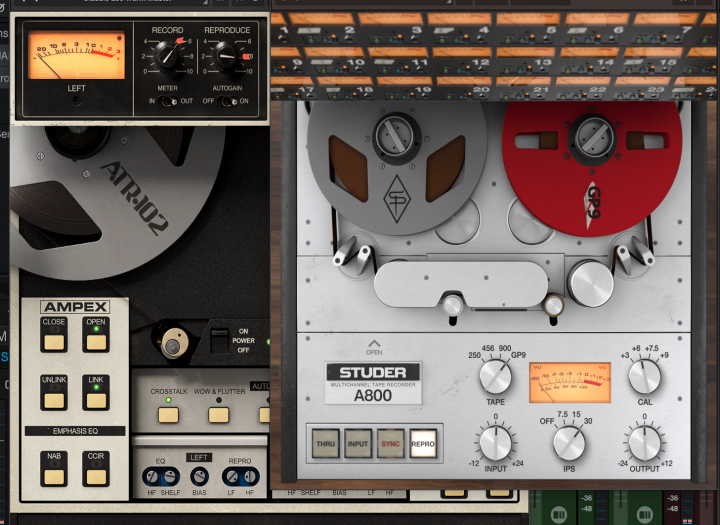Select NAB emphasis EQ
Screen dimensions: 720x525
point(54,475)
